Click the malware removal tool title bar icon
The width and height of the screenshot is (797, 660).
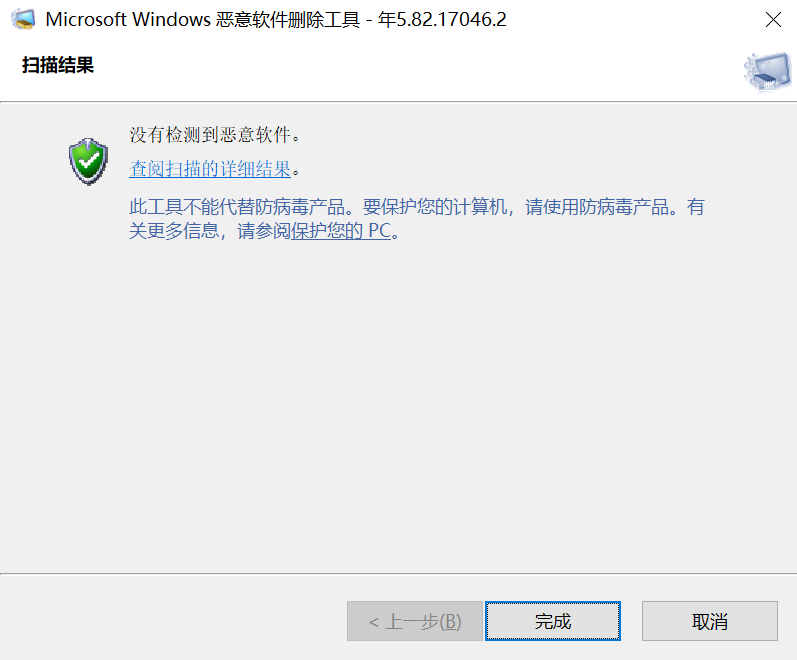click(x=23, y=19)
